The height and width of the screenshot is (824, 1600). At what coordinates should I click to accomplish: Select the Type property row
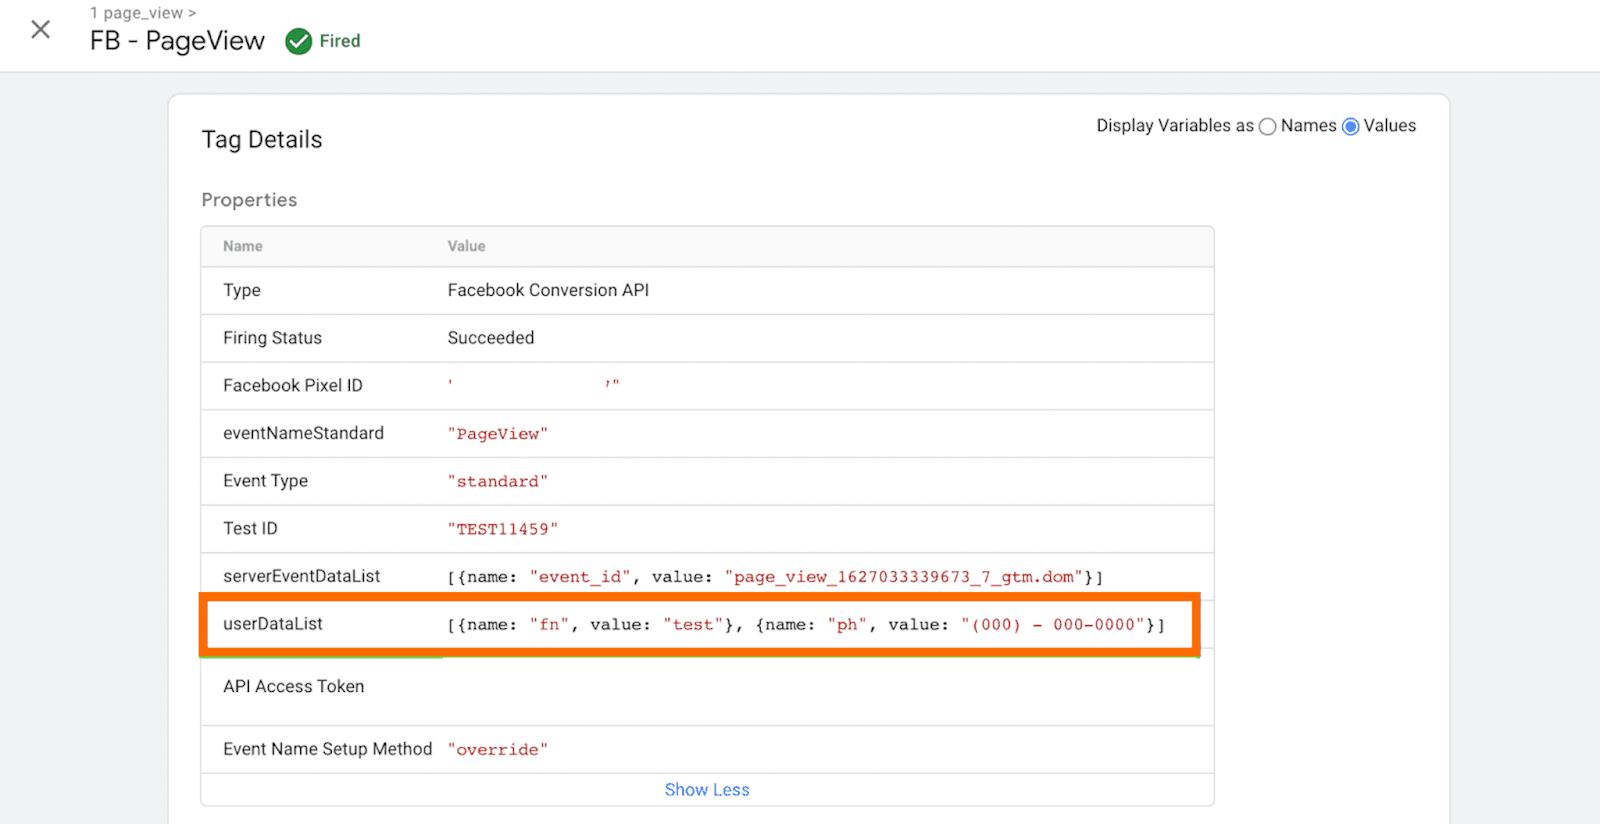tap(707, 290)
